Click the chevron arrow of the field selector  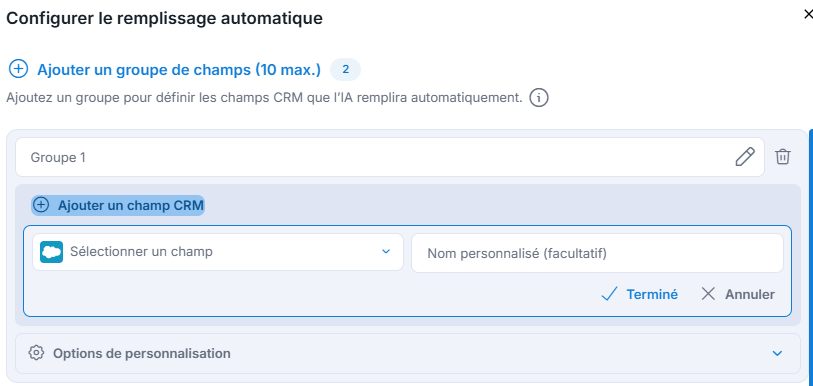click(x=385, y=252)
